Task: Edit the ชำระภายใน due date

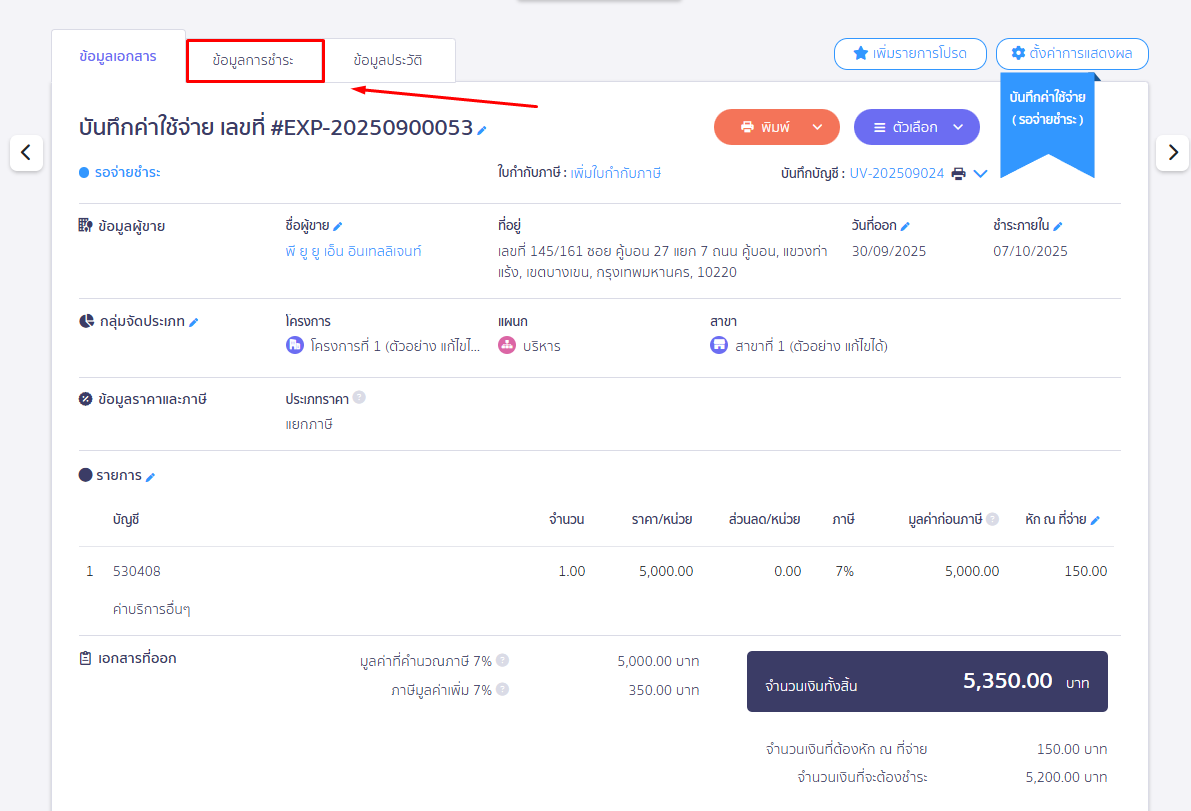Action: (1058, 226)
